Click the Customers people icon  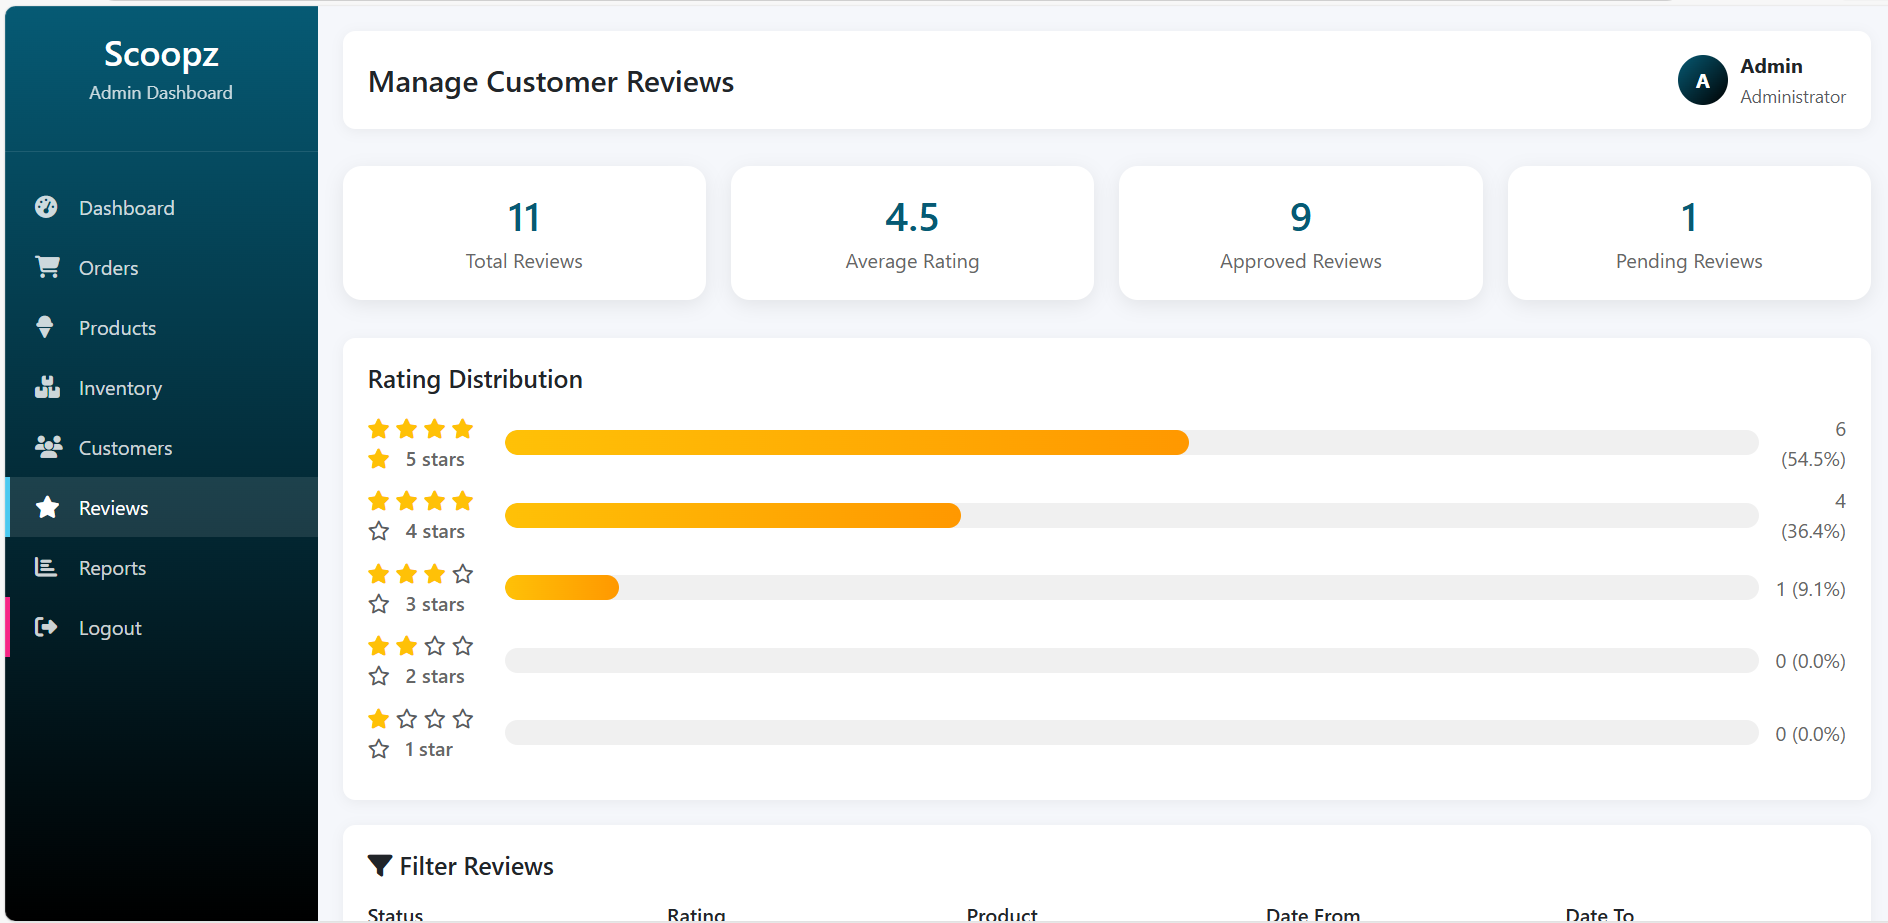(x=48, y=447)
